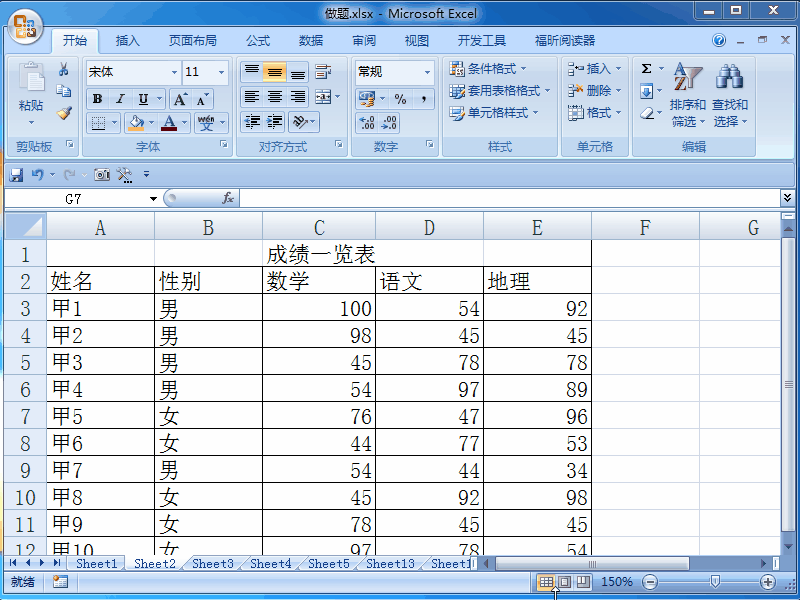The height and width of the screenshot is (600, 800).
Task: Switch to the 页面布局 ribbon tab
Action: point(193,41)
